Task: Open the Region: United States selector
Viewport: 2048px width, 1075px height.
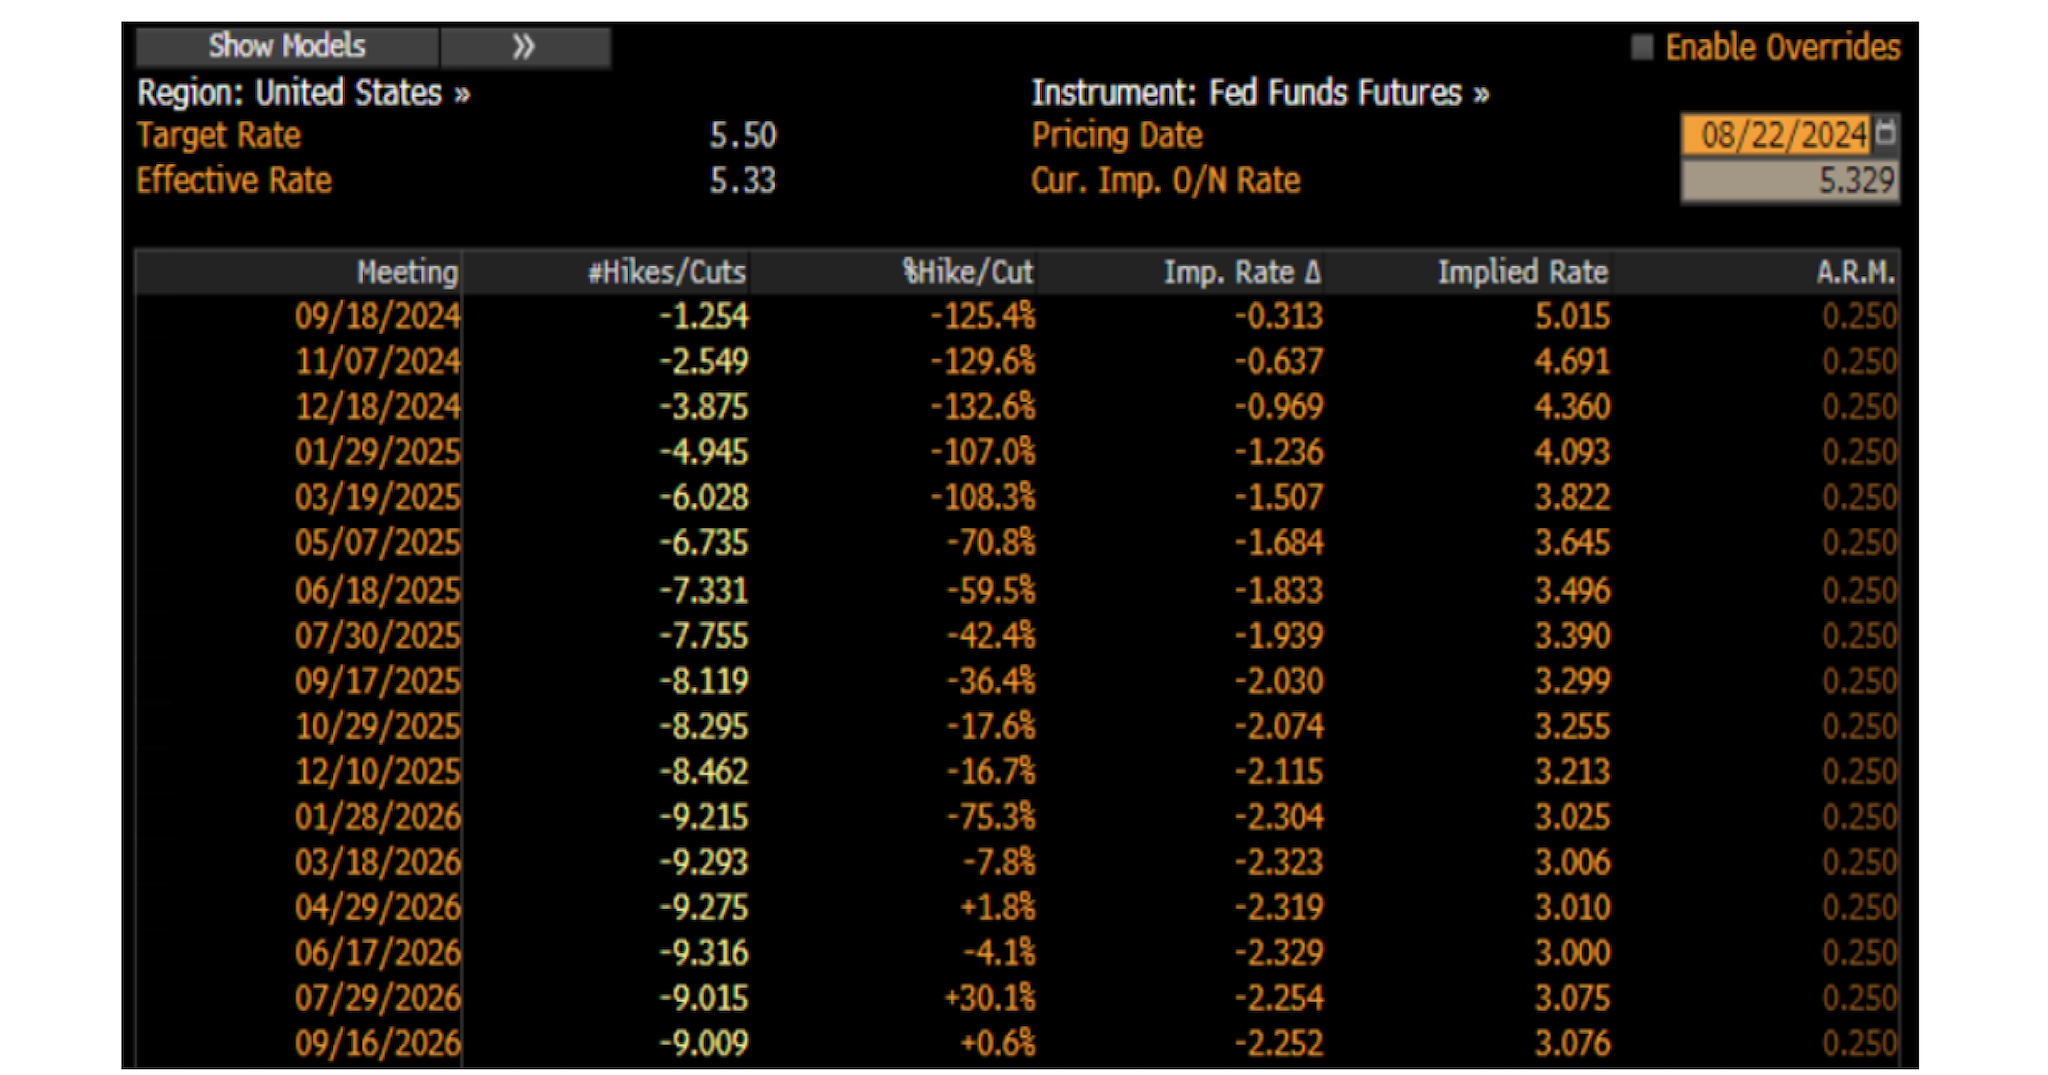Action: click(303, 93)
